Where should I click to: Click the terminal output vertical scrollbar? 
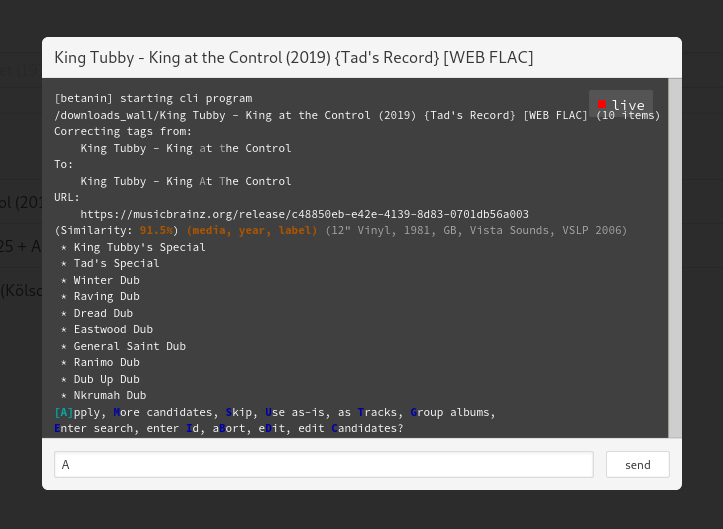pos(675,258)
